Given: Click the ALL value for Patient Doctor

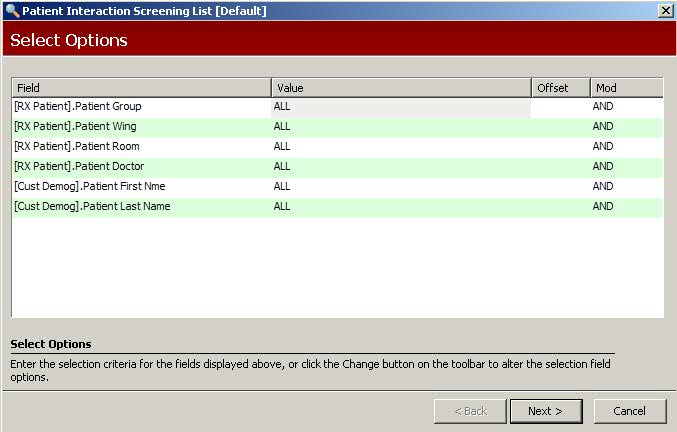Looking at the screenshot, I should (x=282, y=166).
